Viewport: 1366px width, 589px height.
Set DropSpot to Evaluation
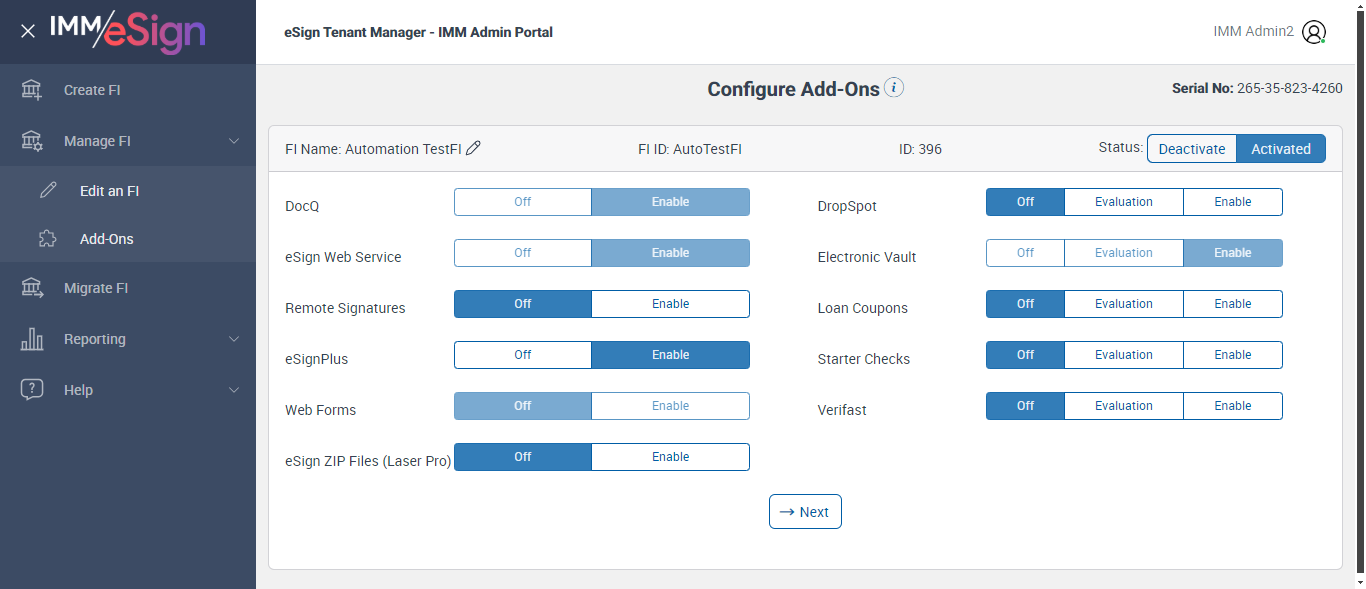click(x=1123, y=202)
